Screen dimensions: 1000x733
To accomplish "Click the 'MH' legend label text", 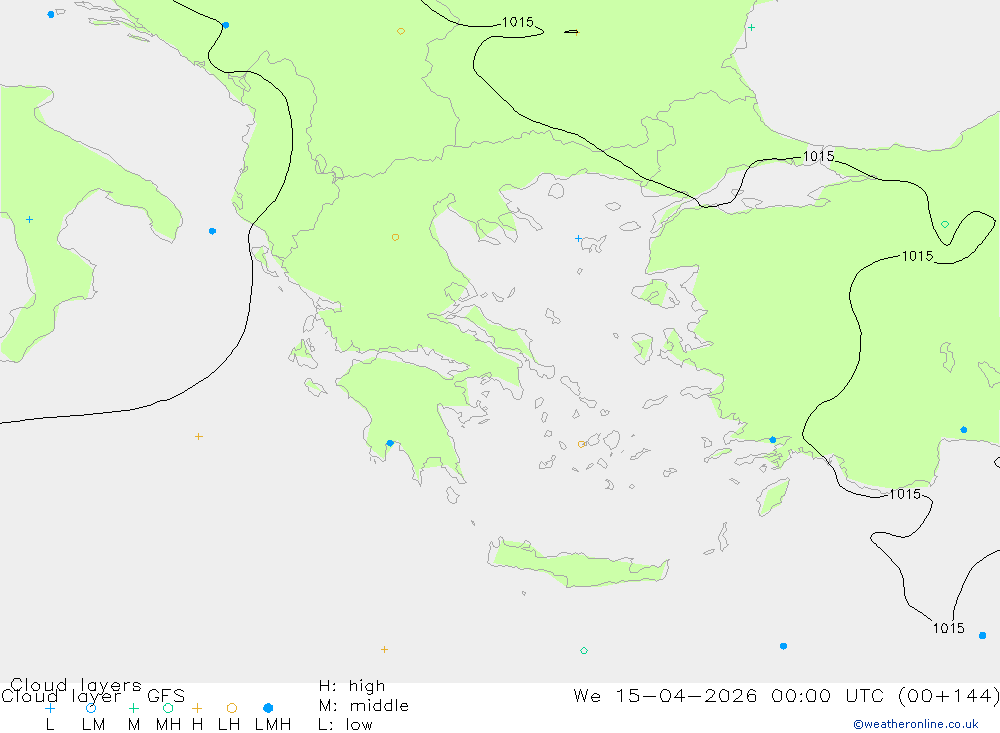I will [168, 725].
